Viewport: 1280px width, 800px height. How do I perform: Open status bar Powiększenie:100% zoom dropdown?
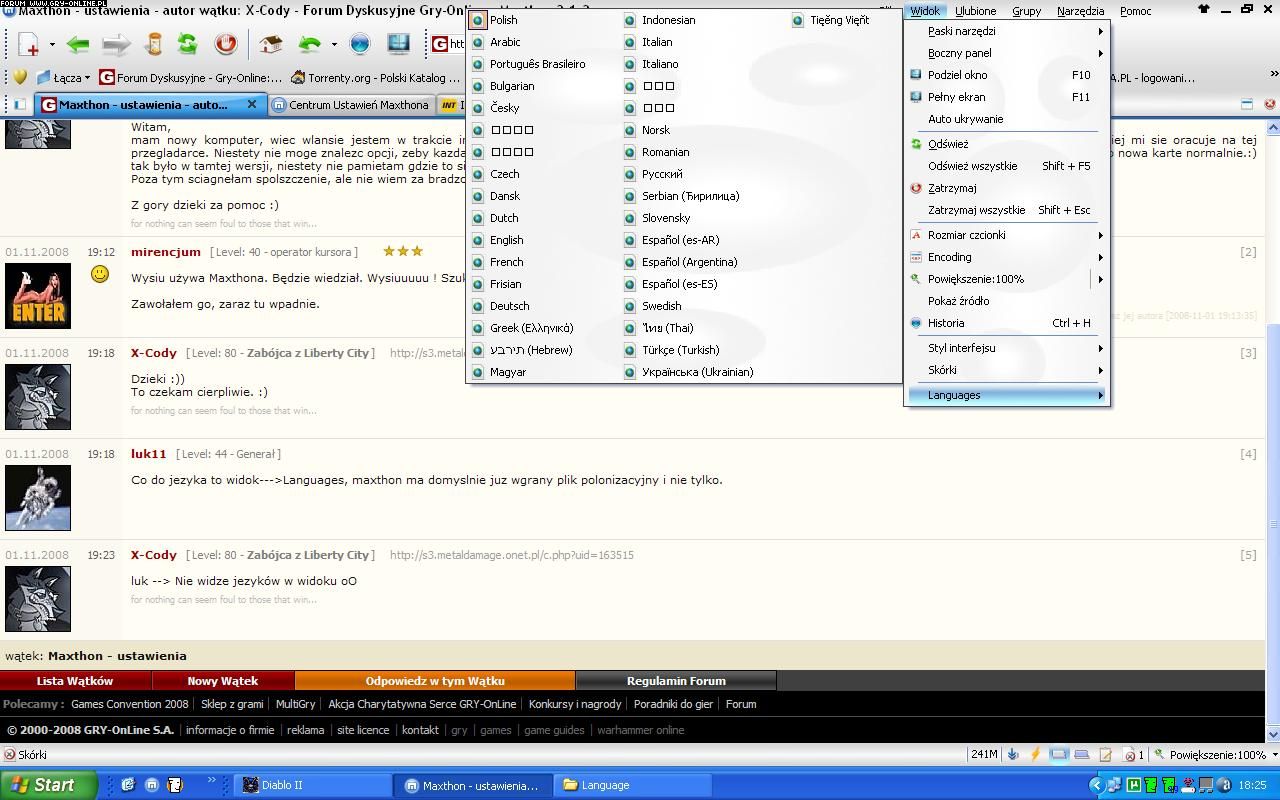(1274, 755)
